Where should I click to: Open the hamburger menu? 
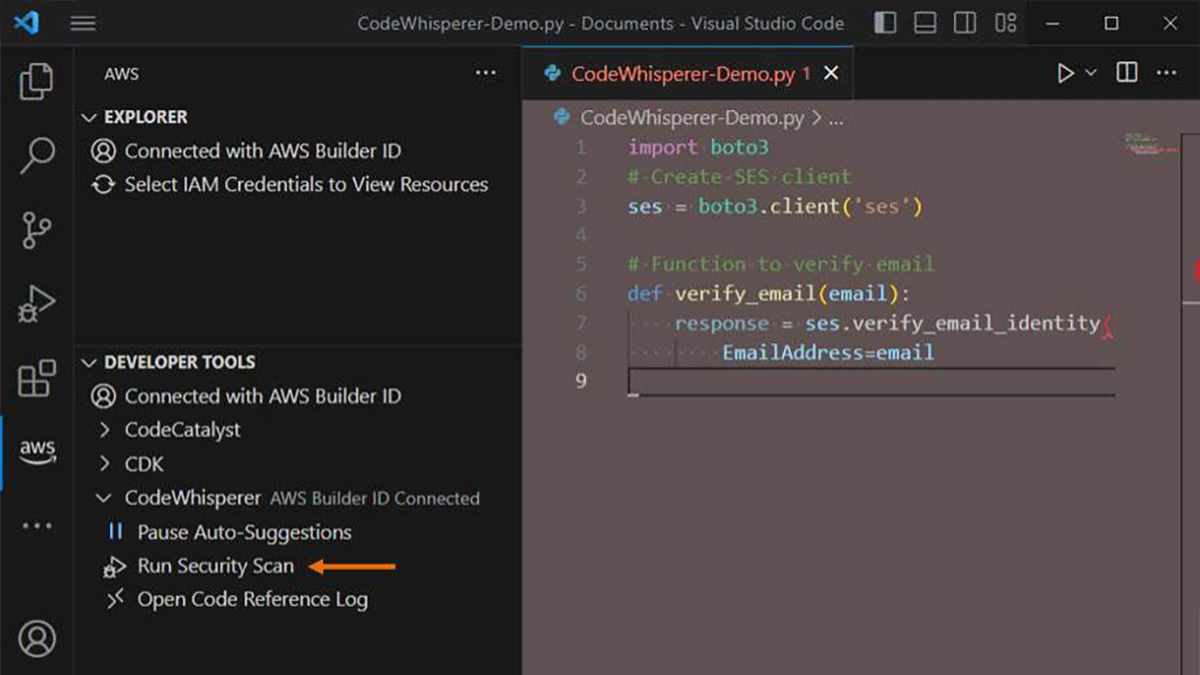(83, 22)
